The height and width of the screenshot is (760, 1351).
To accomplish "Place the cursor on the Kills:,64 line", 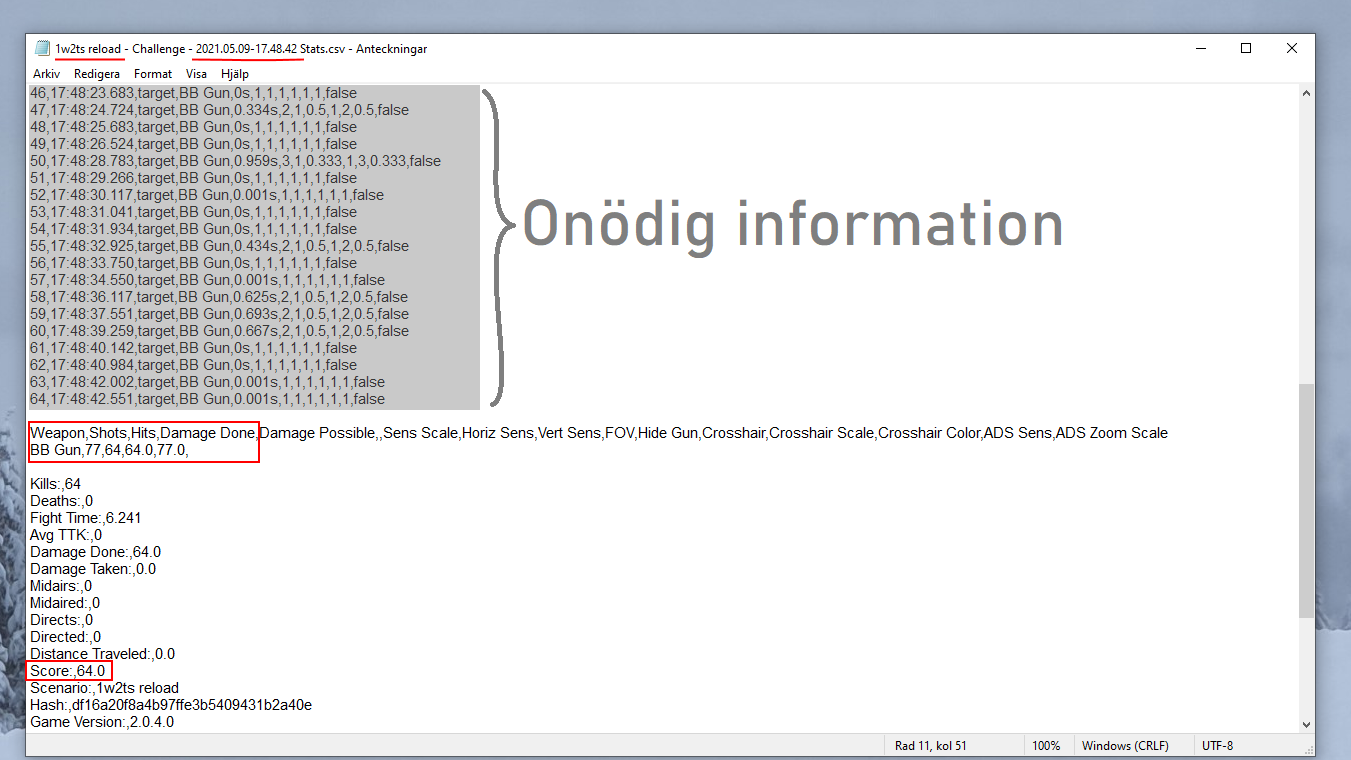I will (56, 484).
